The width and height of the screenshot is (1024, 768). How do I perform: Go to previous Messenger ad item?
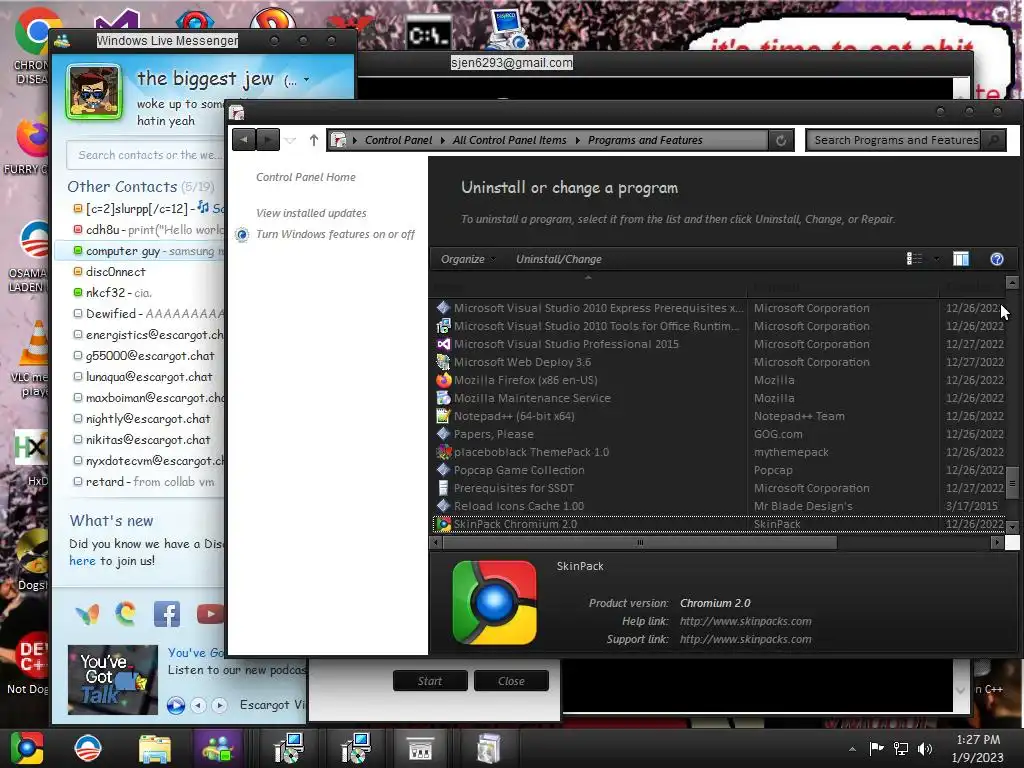[199, 705]
